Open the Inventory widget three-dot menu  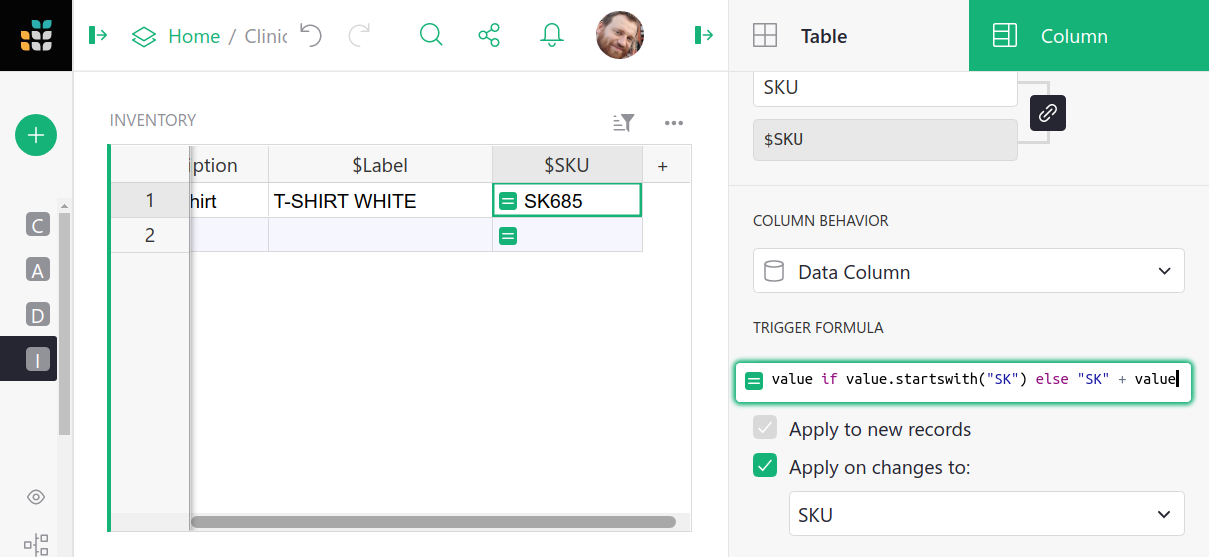(674, 123)
